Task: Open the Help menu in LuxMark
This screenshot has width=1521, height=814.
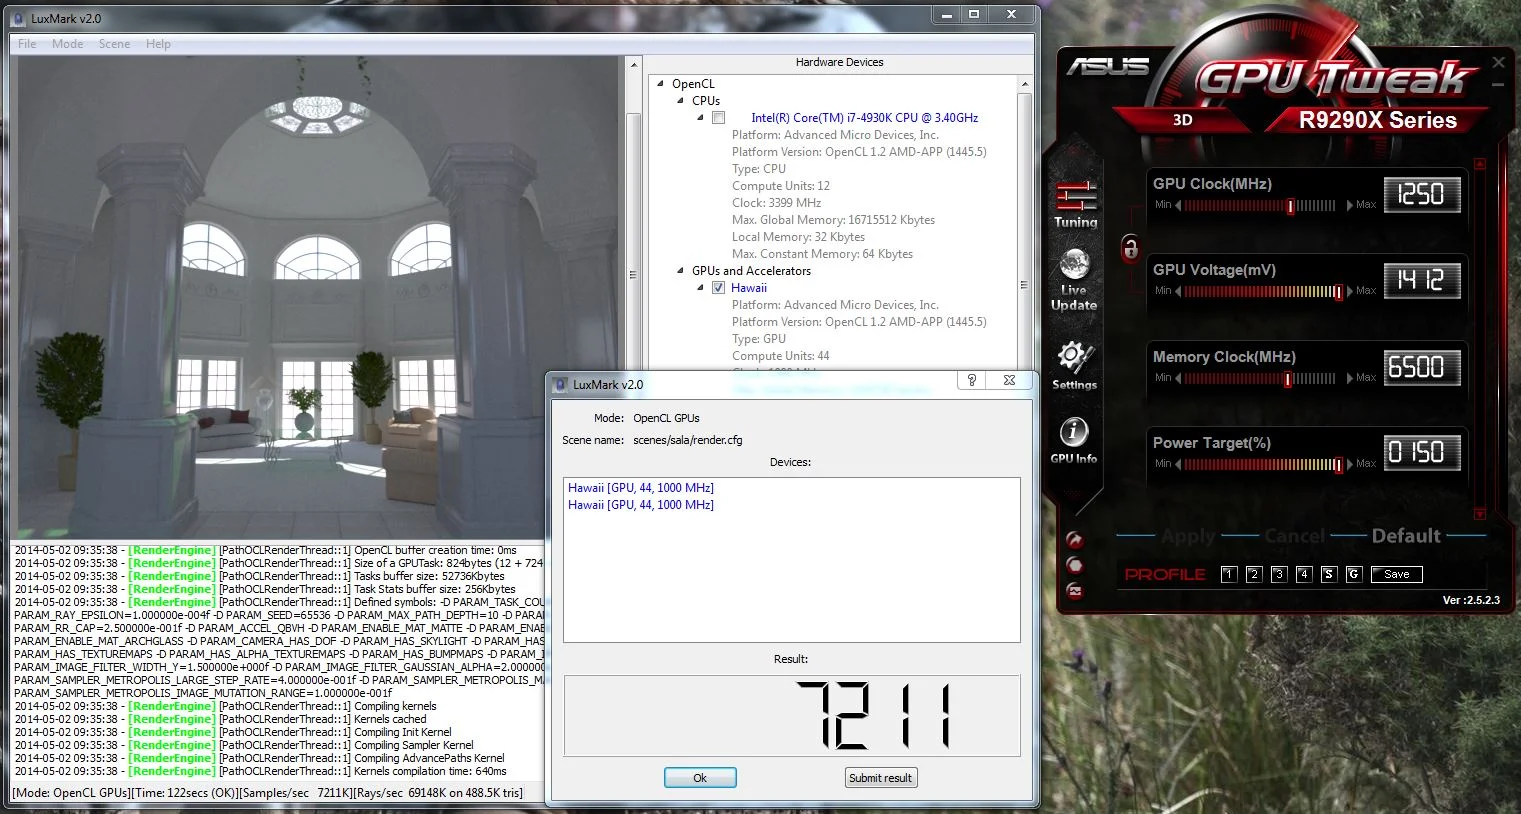Action: coord(158,44)
